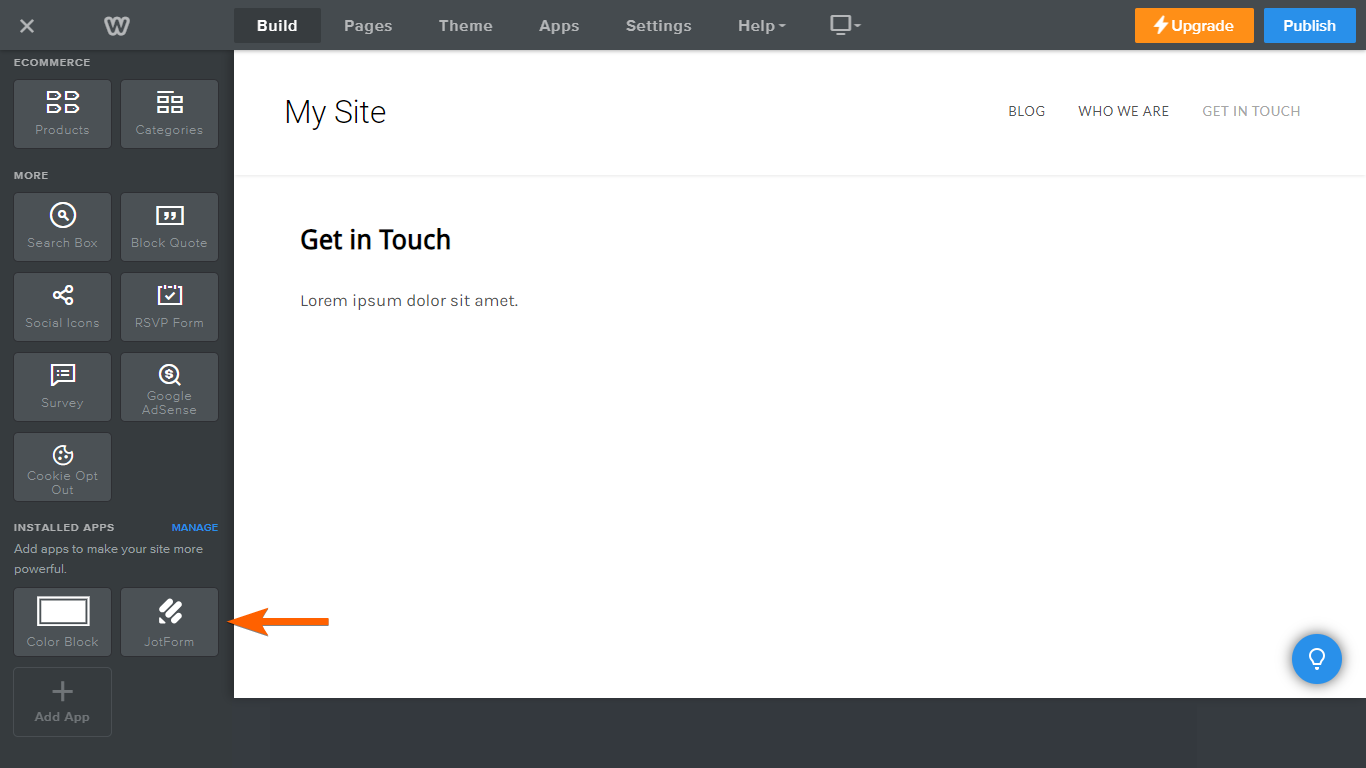
Task: Open the Manage installed apps link
Action: pos(194,528)
